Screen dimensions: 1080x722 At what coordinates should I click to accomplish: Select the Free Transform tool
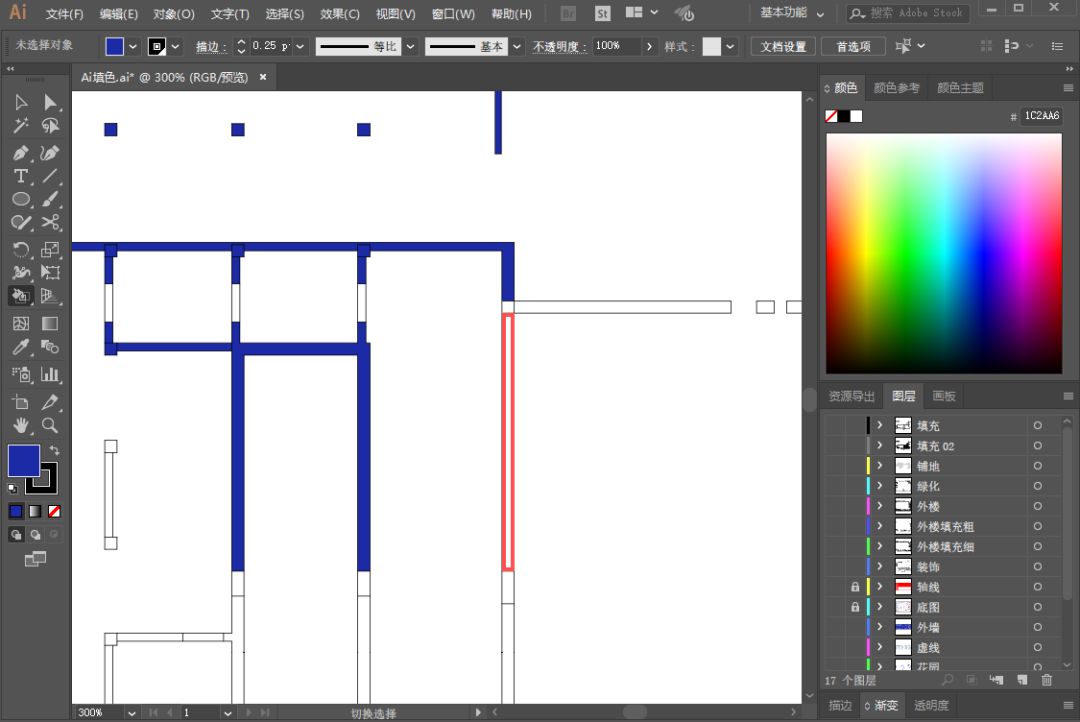50,272
